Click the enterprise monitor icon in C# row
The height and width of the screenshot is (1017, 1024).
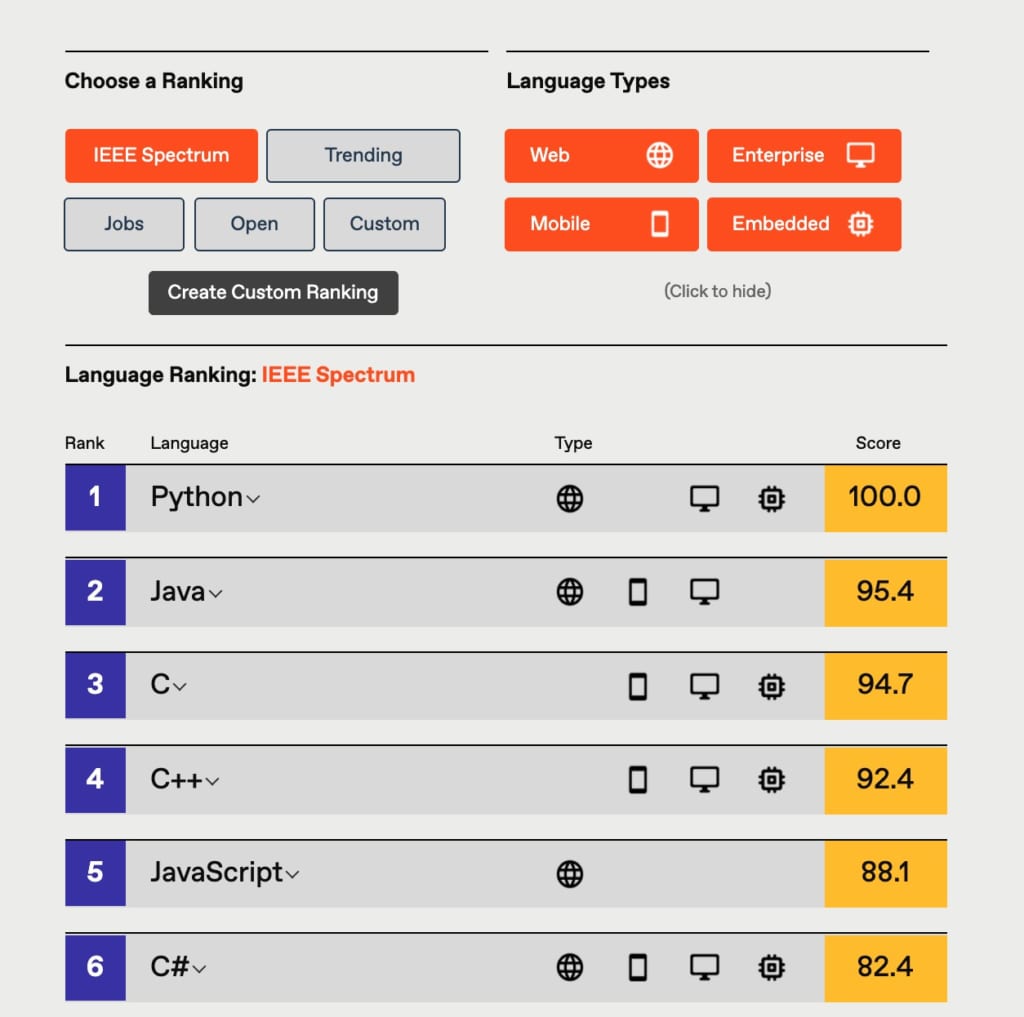(705, 967)
